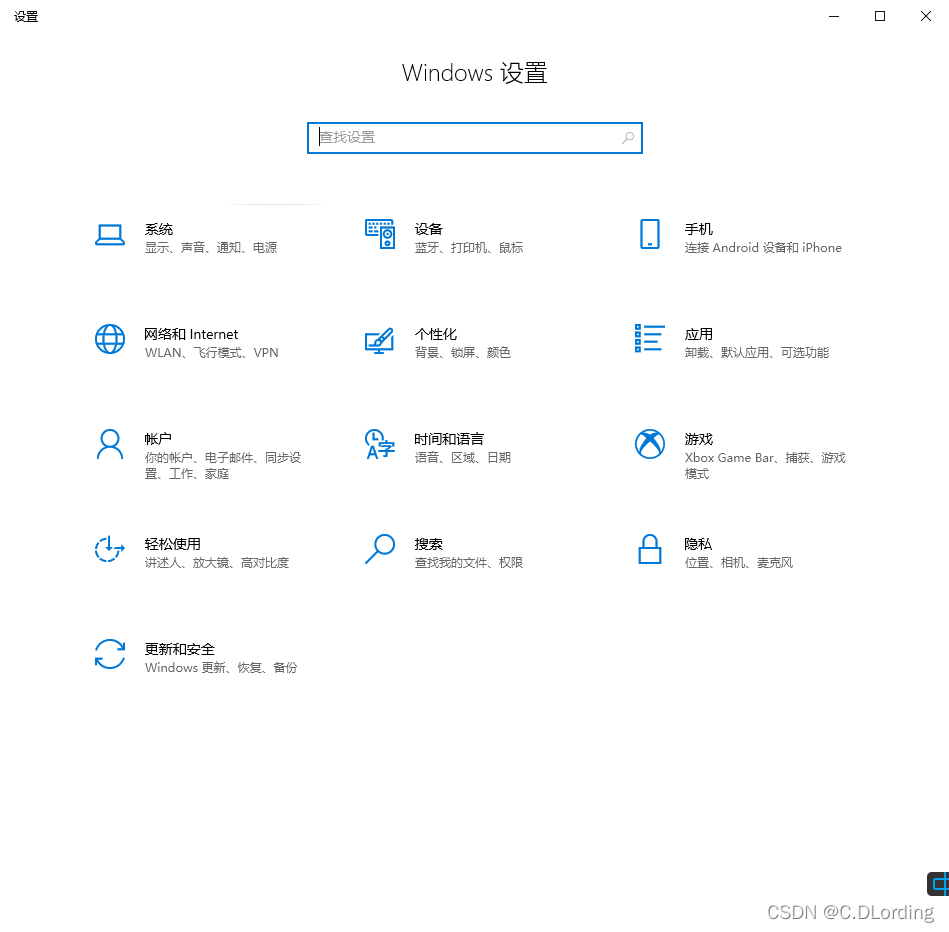
Task: Open the 游戏 Xbox icon
Action: [x=650, y=444]
